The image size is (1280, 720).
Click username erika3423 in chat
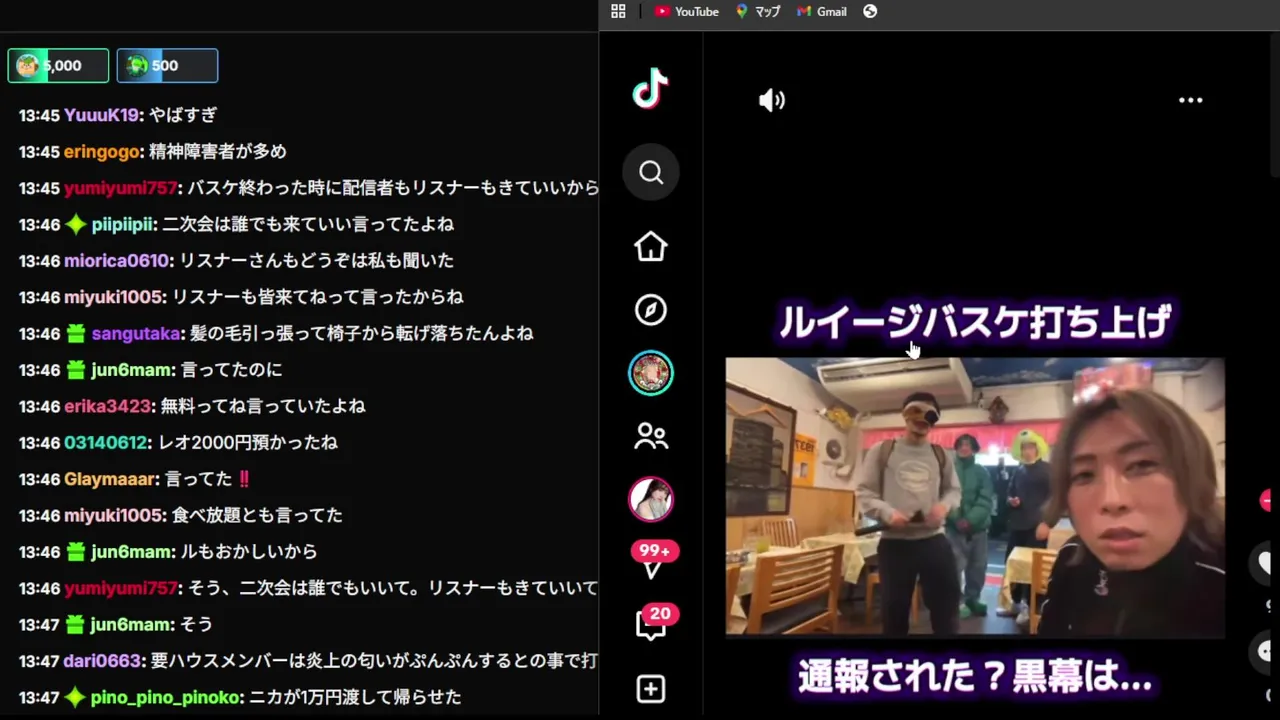pos(108,406)
